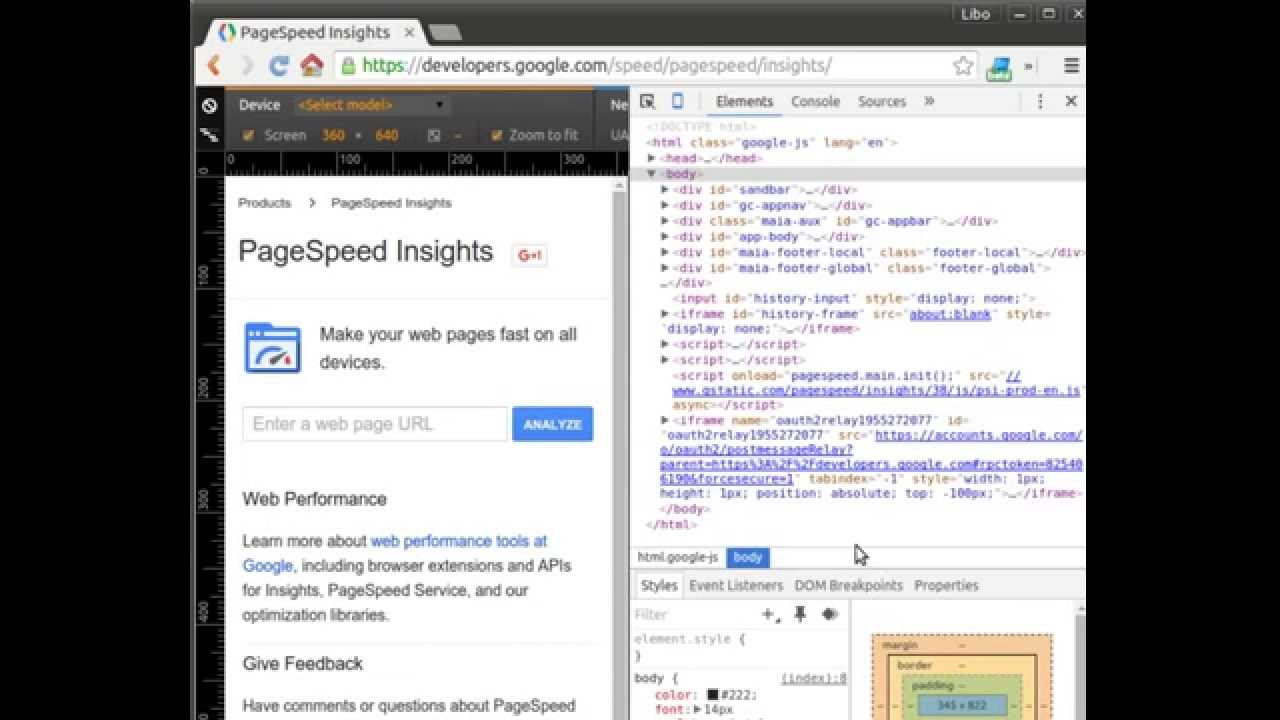Click the about:blank src link
Viewport: 1280px width, 720px height.
pyautogui.click(x=949, y=314)
